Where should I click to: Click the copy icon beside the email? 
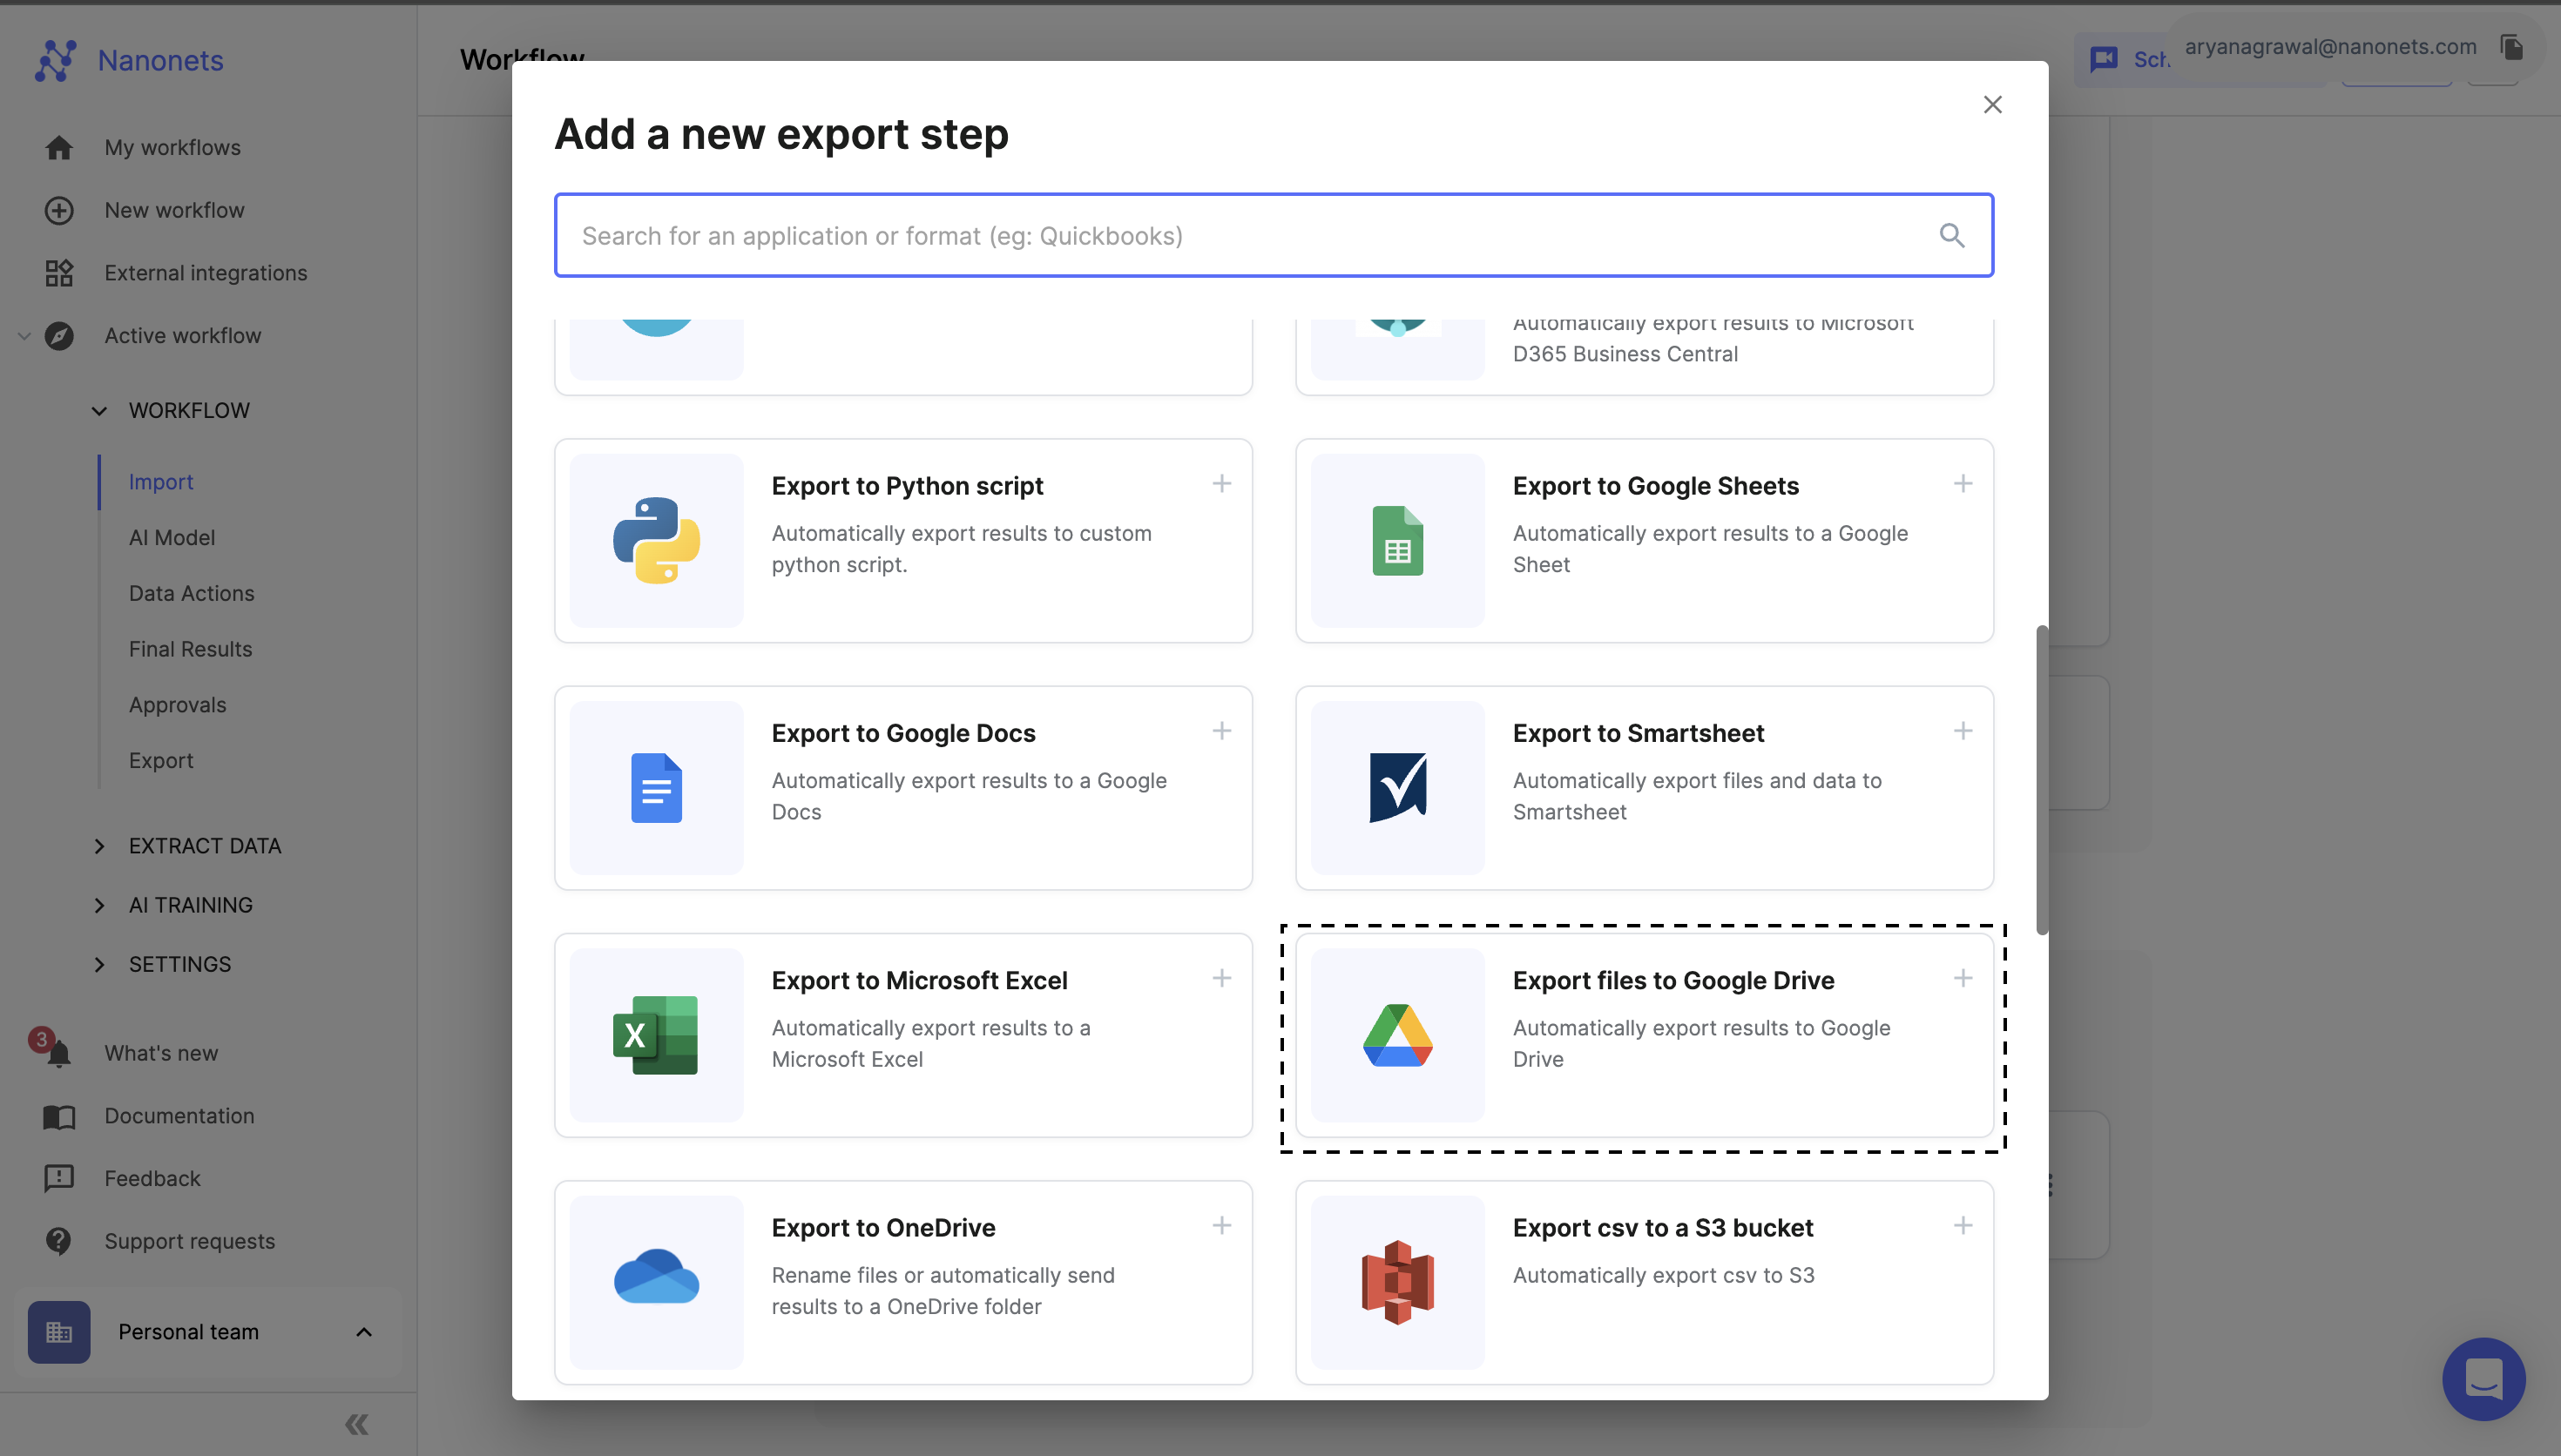(2511, 47)
